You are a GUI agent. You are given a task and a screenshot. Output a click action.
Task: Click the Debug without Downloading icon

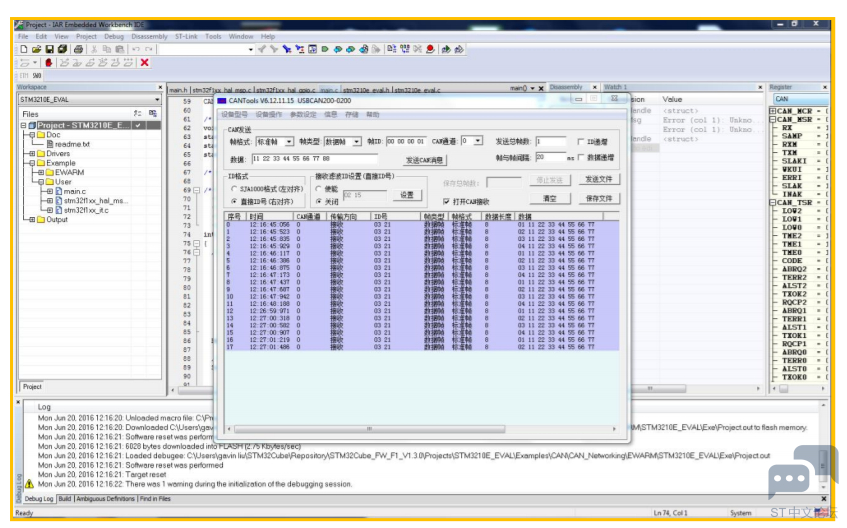[459, 49]
